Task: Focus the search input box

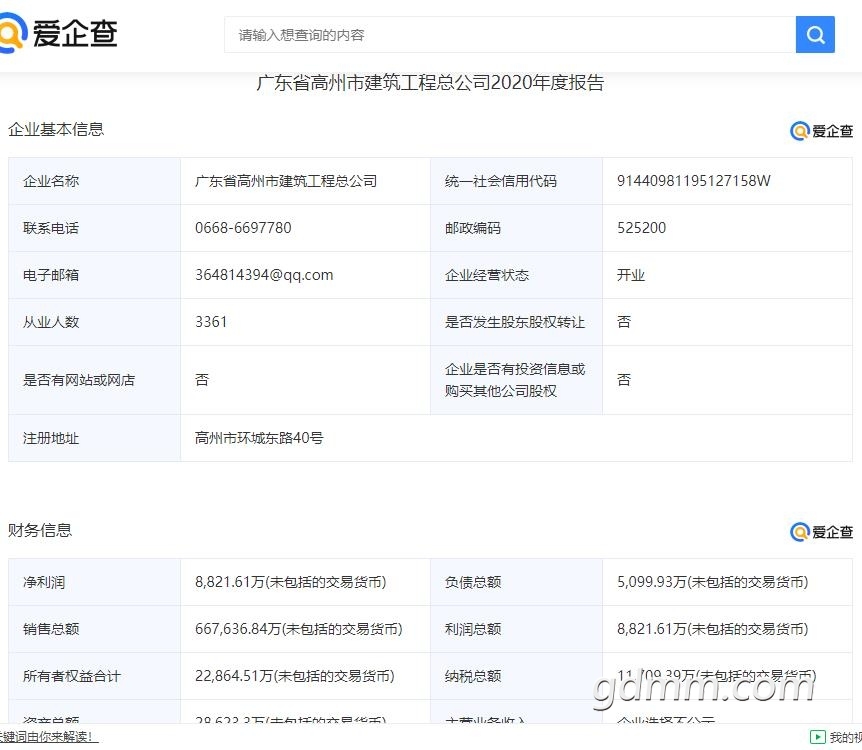Action: pos(510,35)
